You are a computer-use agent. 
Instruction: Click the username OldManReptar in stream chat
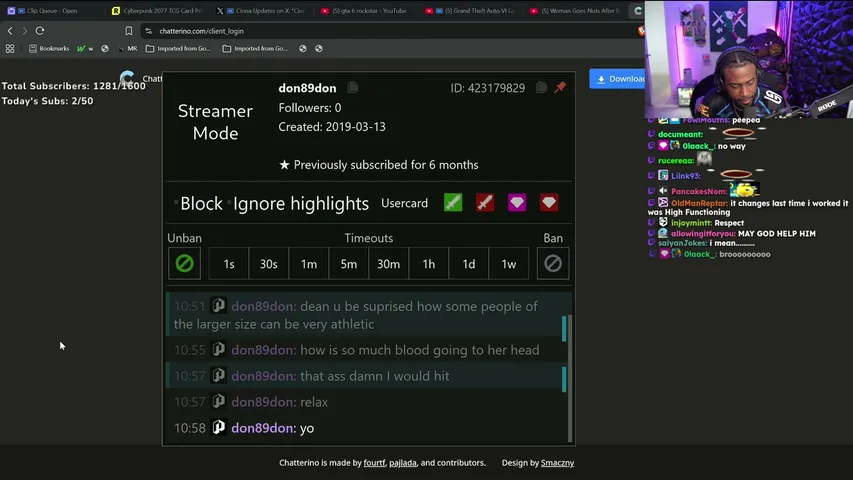coord(699,203)
